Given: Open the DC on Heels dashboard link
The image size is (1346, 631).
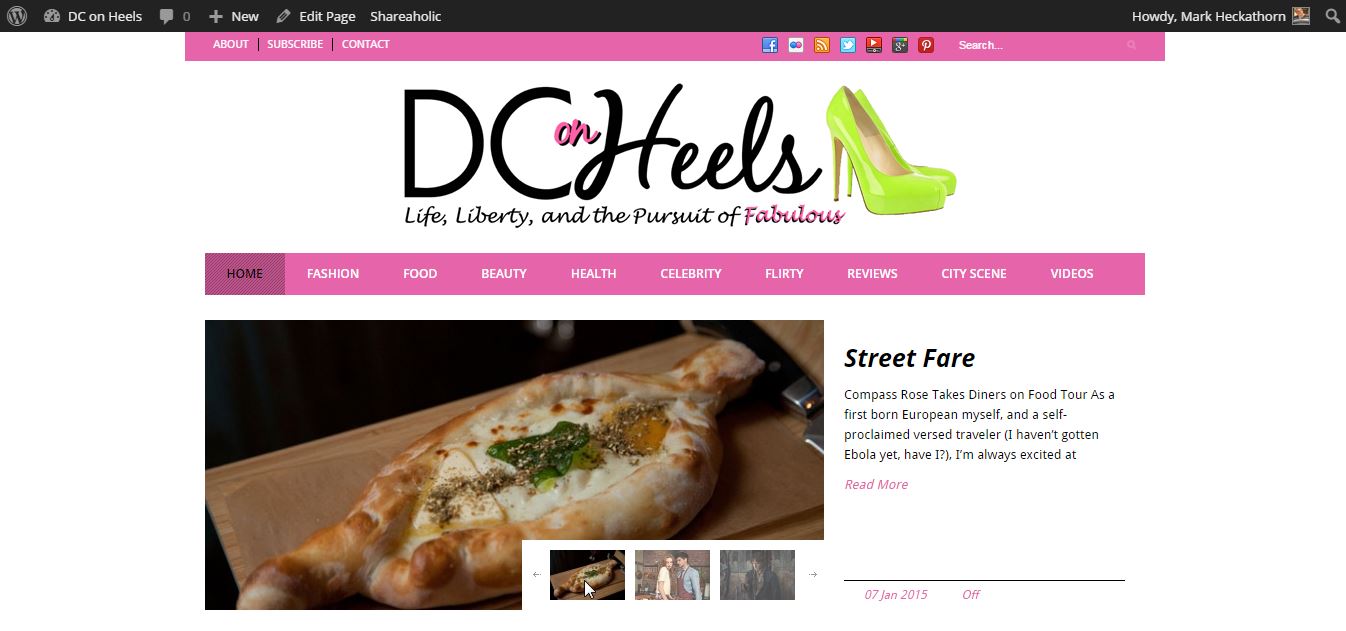Looking at the screenshot, I should 93,16.
